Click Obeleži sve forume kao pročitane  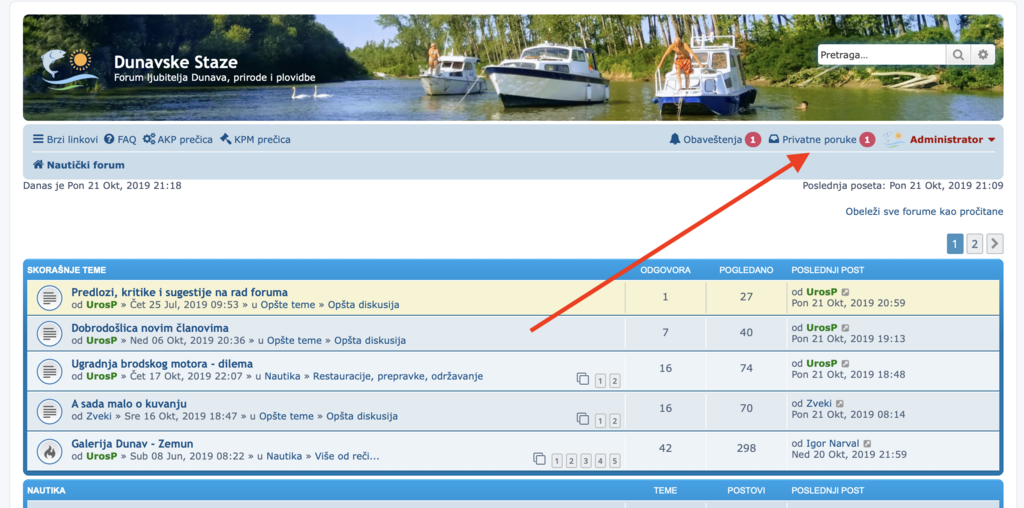[x=924, y=212]
